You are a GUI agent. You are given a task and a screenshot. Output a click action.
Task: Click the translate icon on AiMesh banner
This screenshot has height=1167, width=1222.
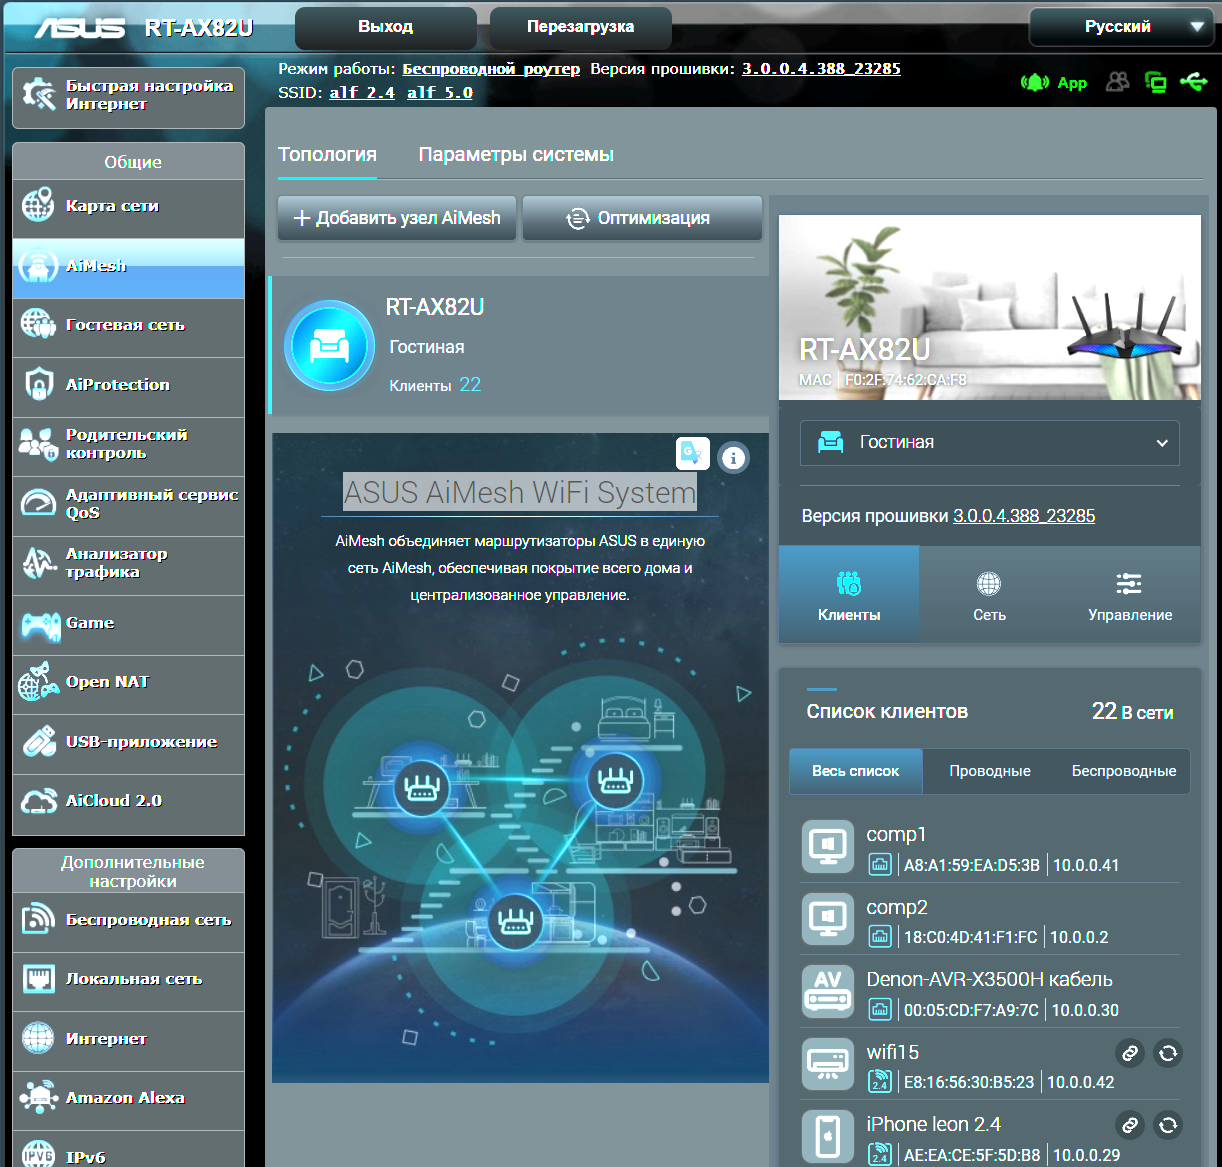tap(693, 453)
